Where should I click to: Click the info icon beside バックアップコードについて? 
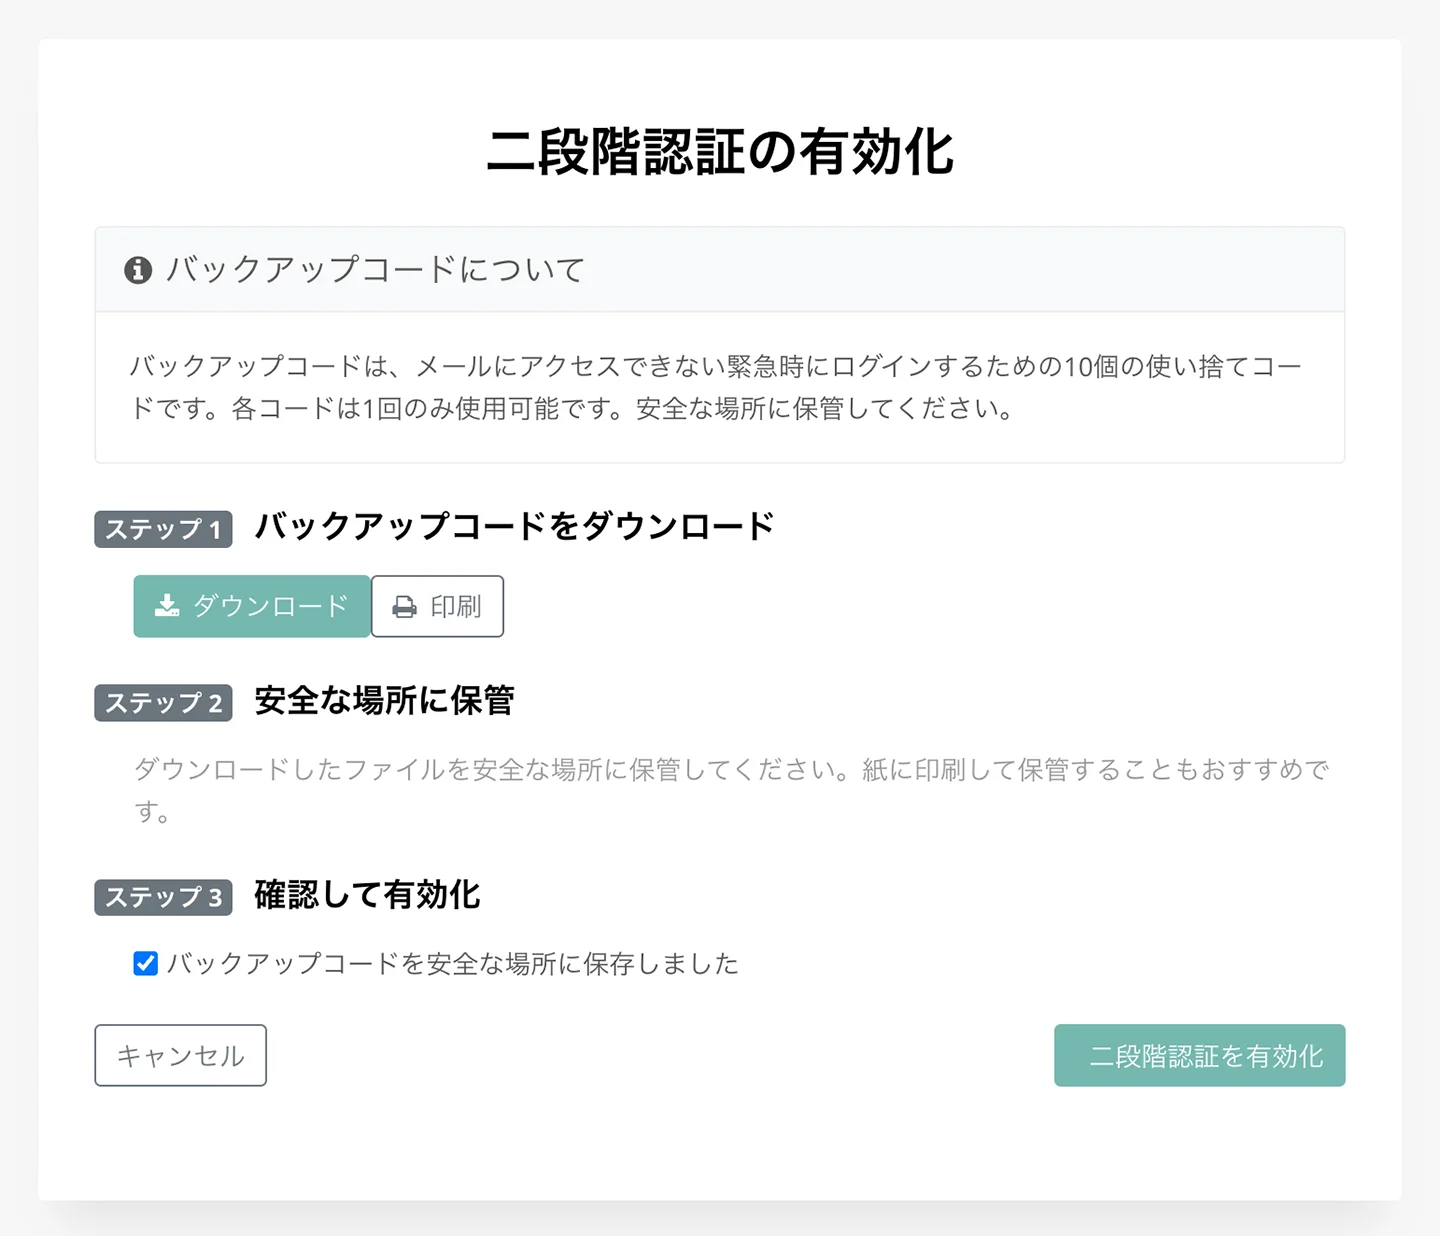(138, 269)
